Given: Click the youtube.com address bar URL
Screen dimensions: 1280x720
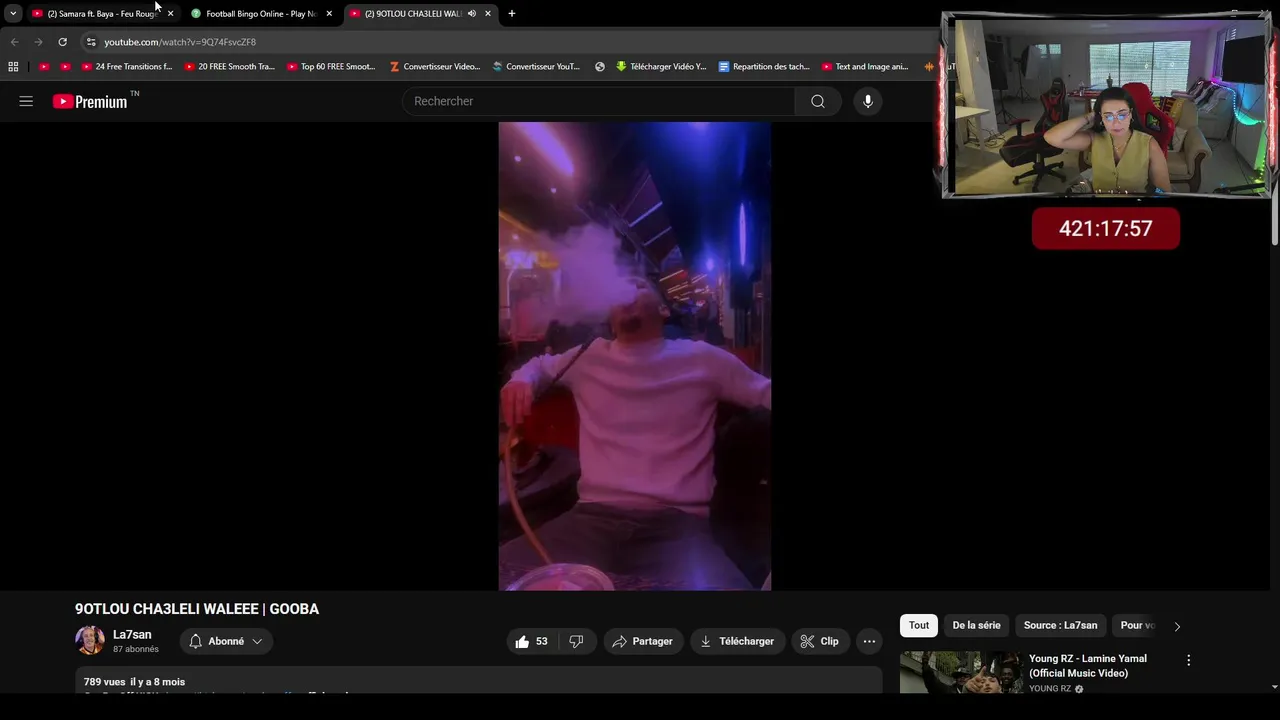Looking at the screenshot, I should pyautogui.click(x=180, y=42).
